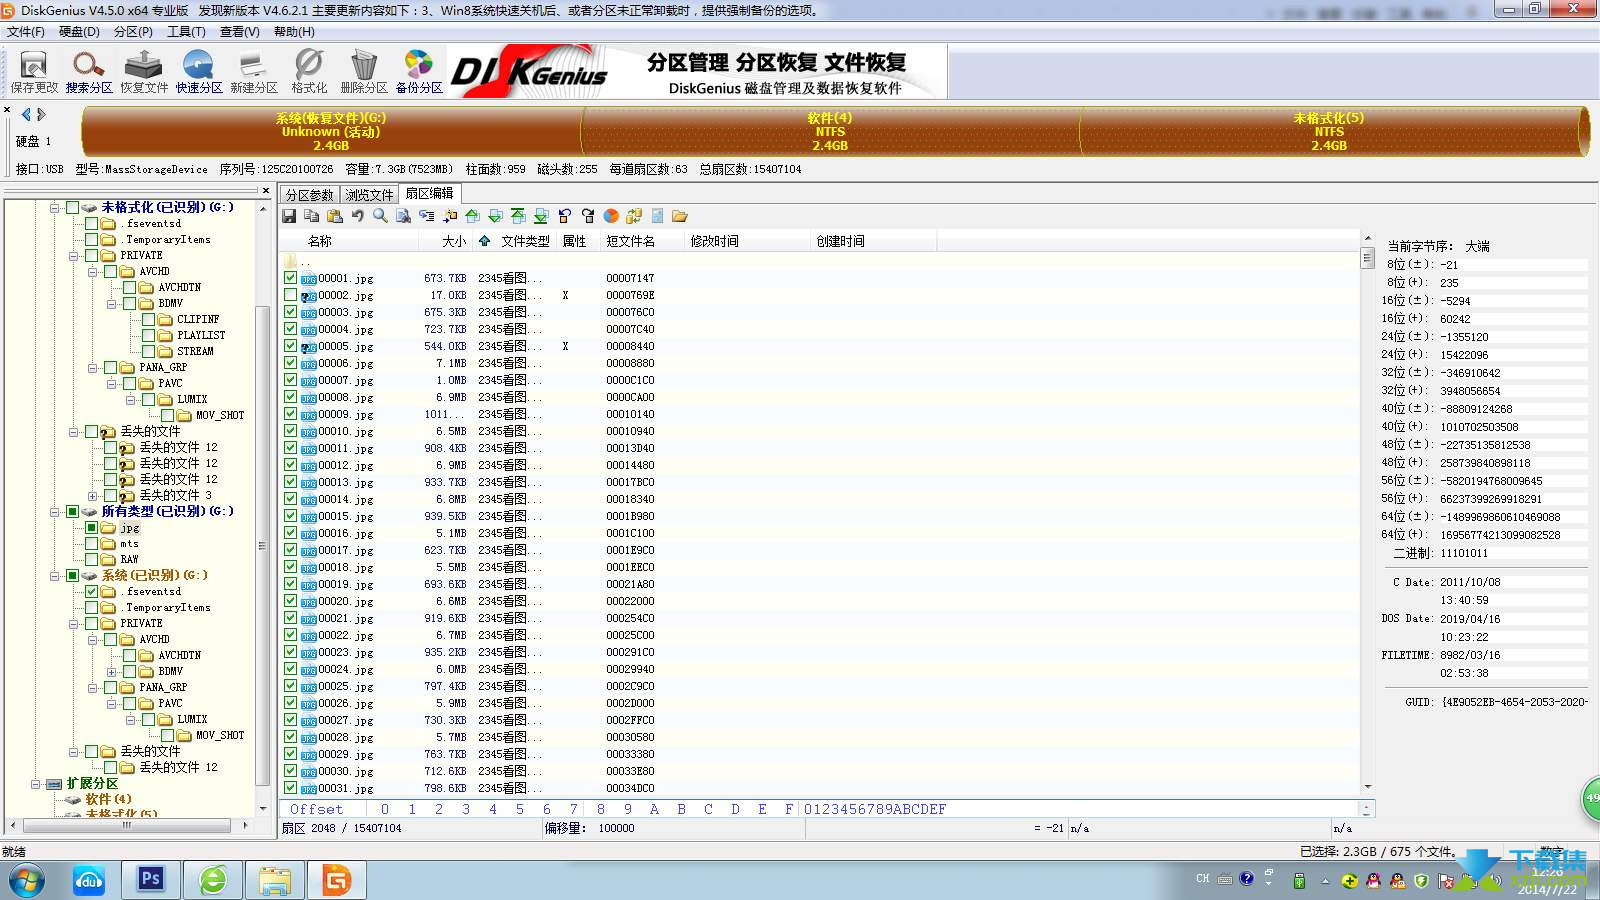Click the go-to-offset list icon
Image resolution: width=1600 pixels, height=900 pixels.
pos(427,216)
